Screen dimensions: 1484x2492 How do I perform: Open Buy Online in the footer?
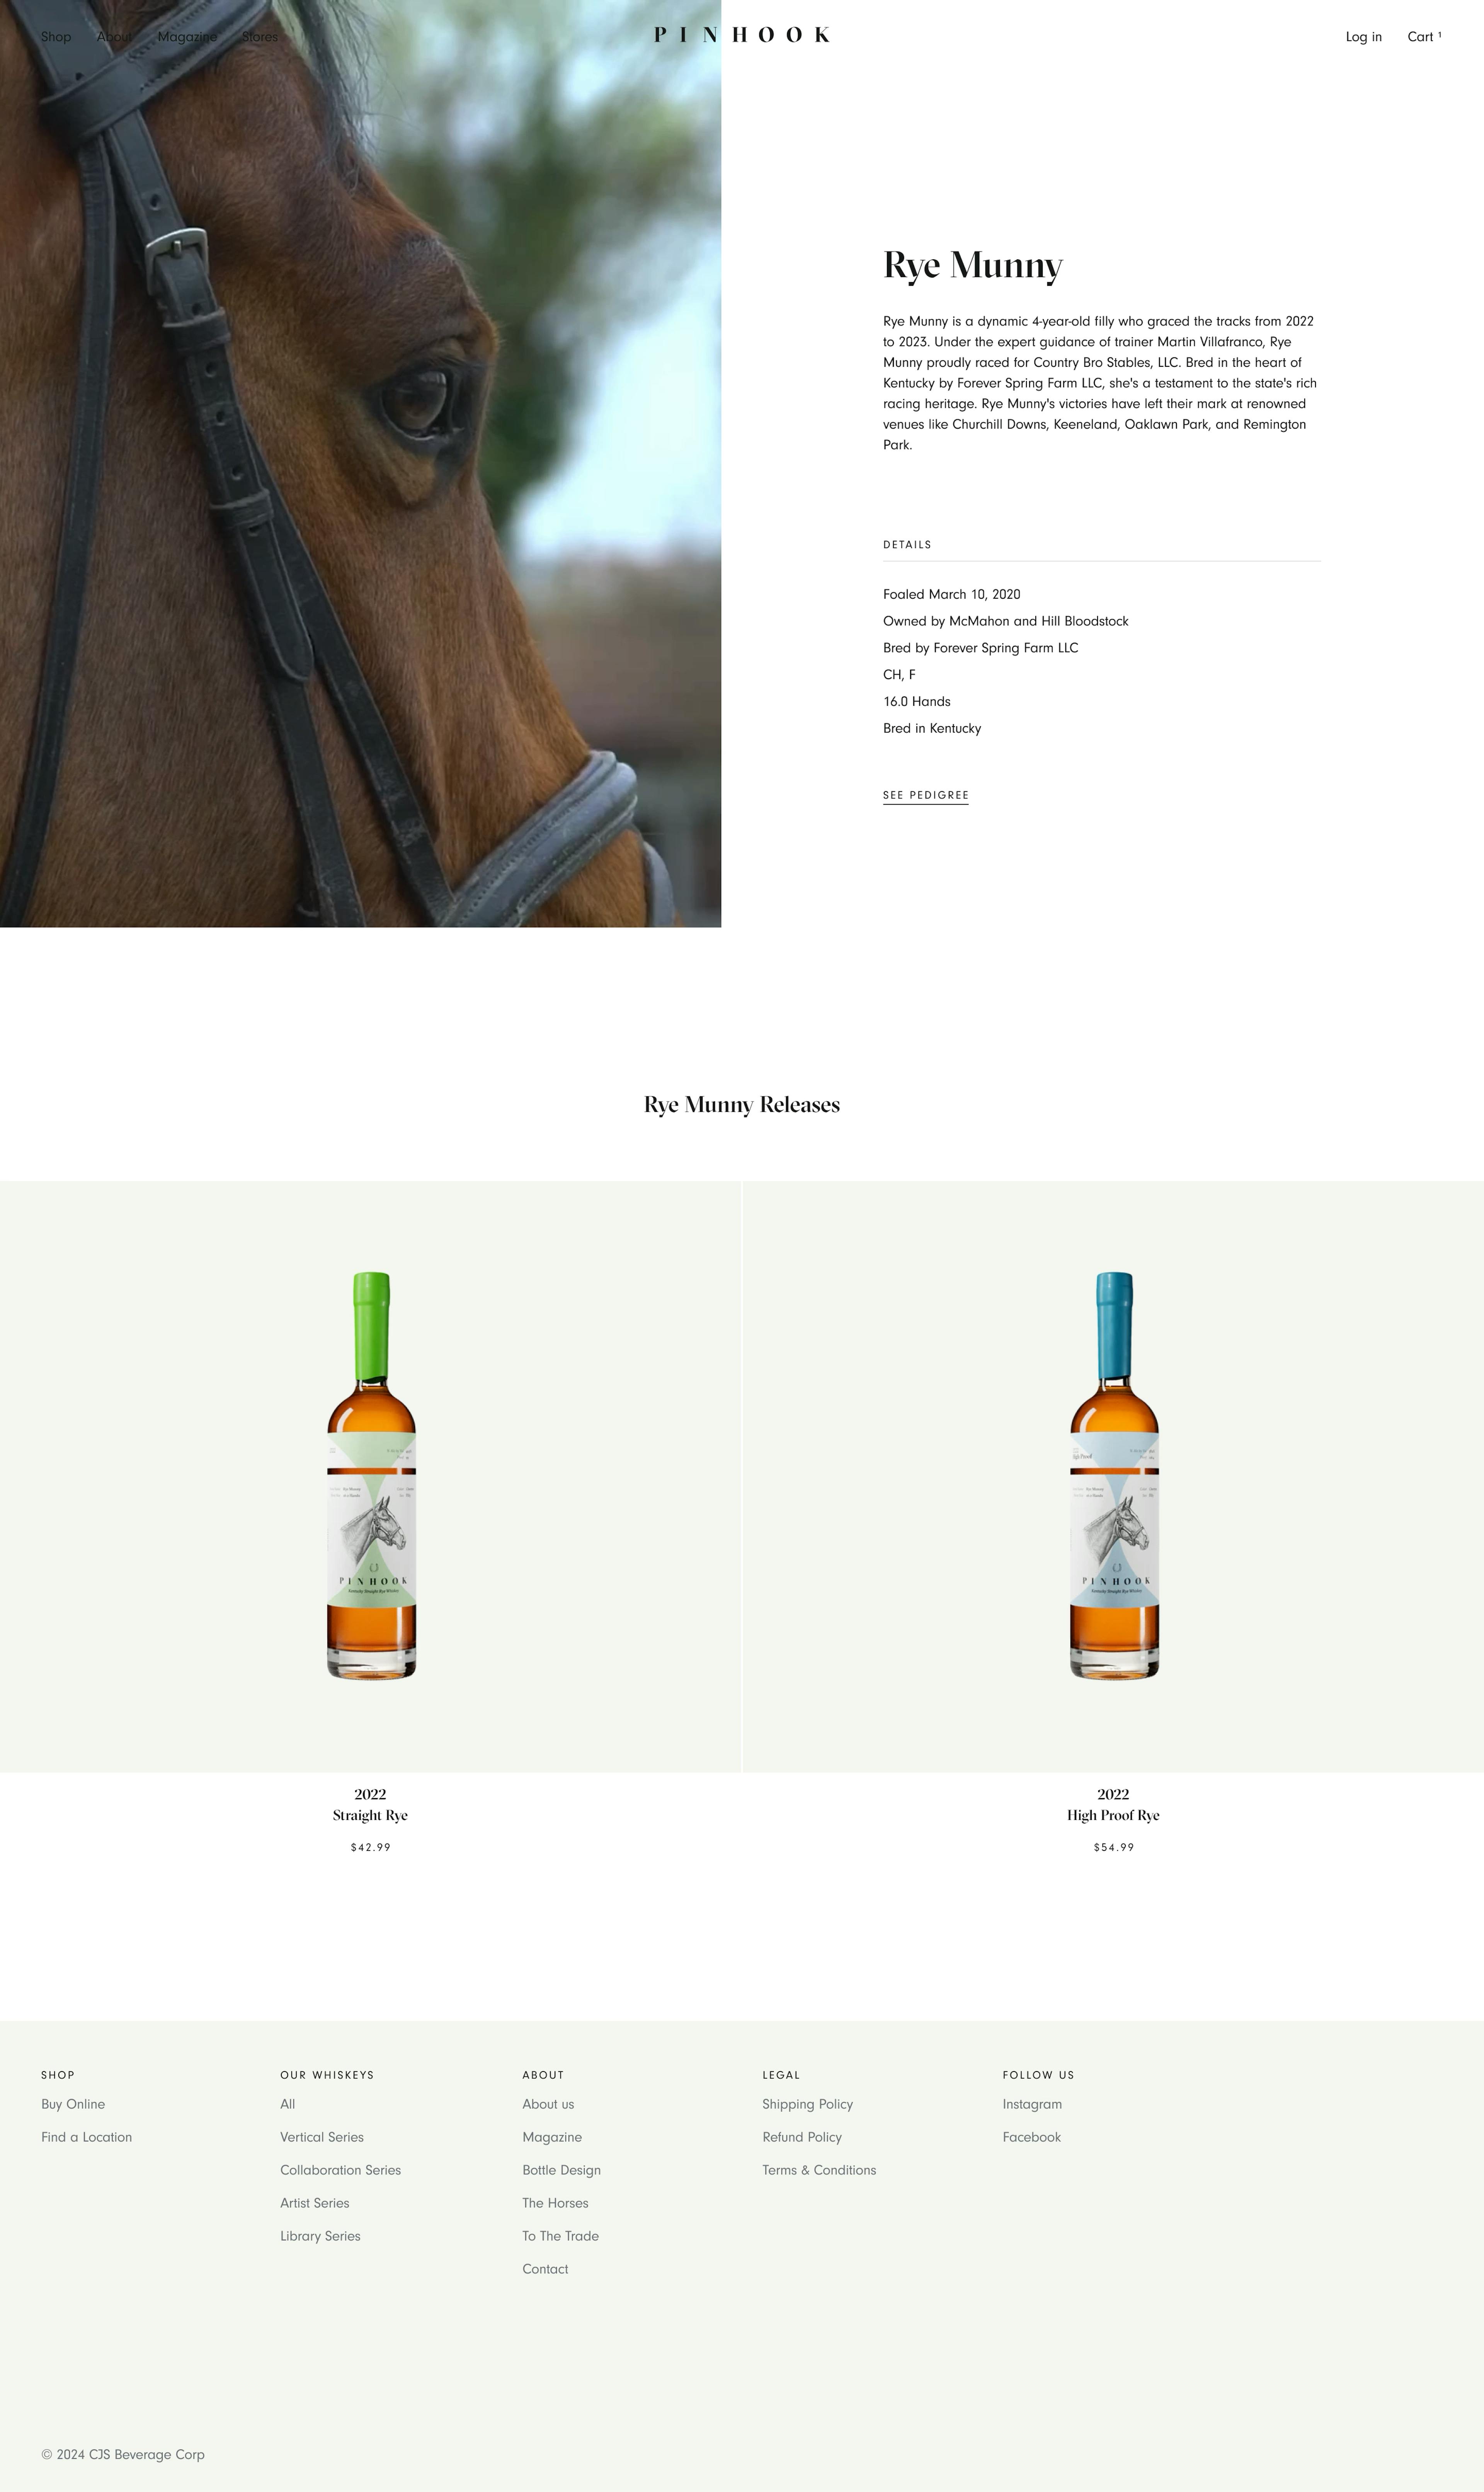pos(73,2104)
